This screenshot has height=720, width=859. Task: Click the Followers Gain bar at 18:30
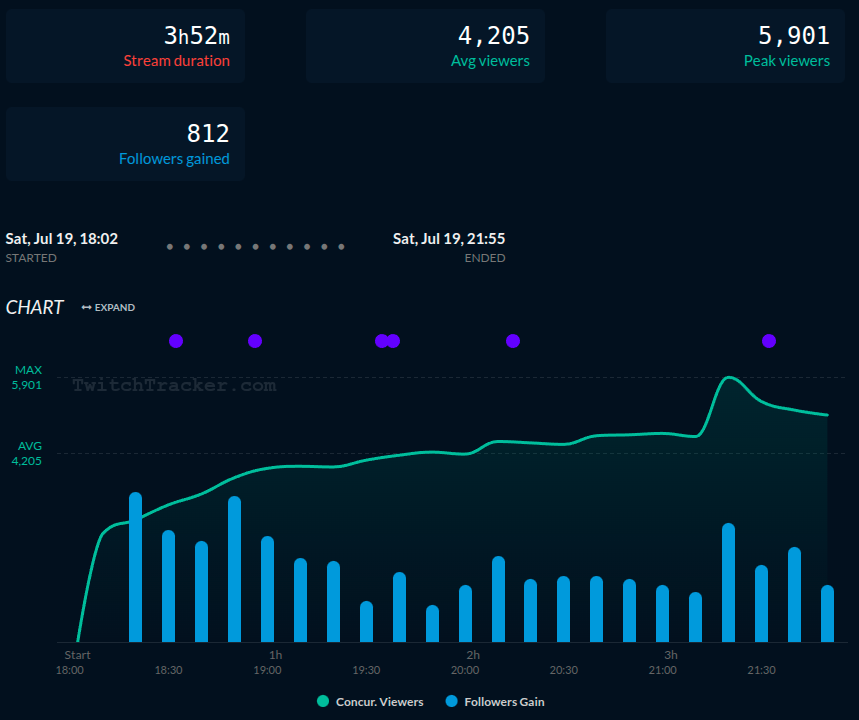(x=168, y=586)
